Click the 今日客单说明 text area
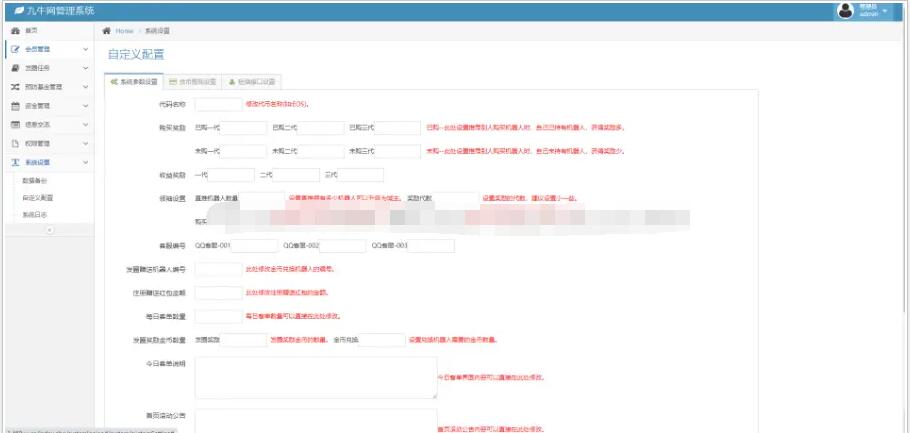This screenshot has height=433, width=910. pyautogui.click(x=315, y=378)
